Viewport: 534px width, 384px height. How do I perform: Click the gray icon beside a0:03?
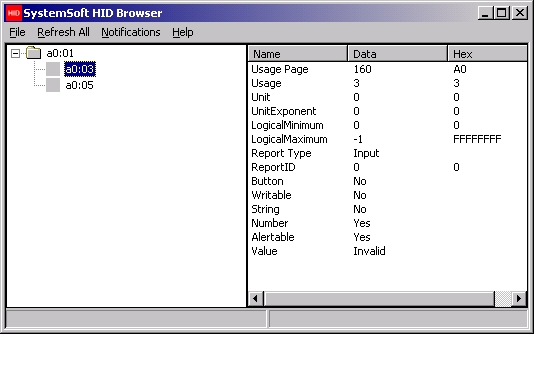[53, 69]
